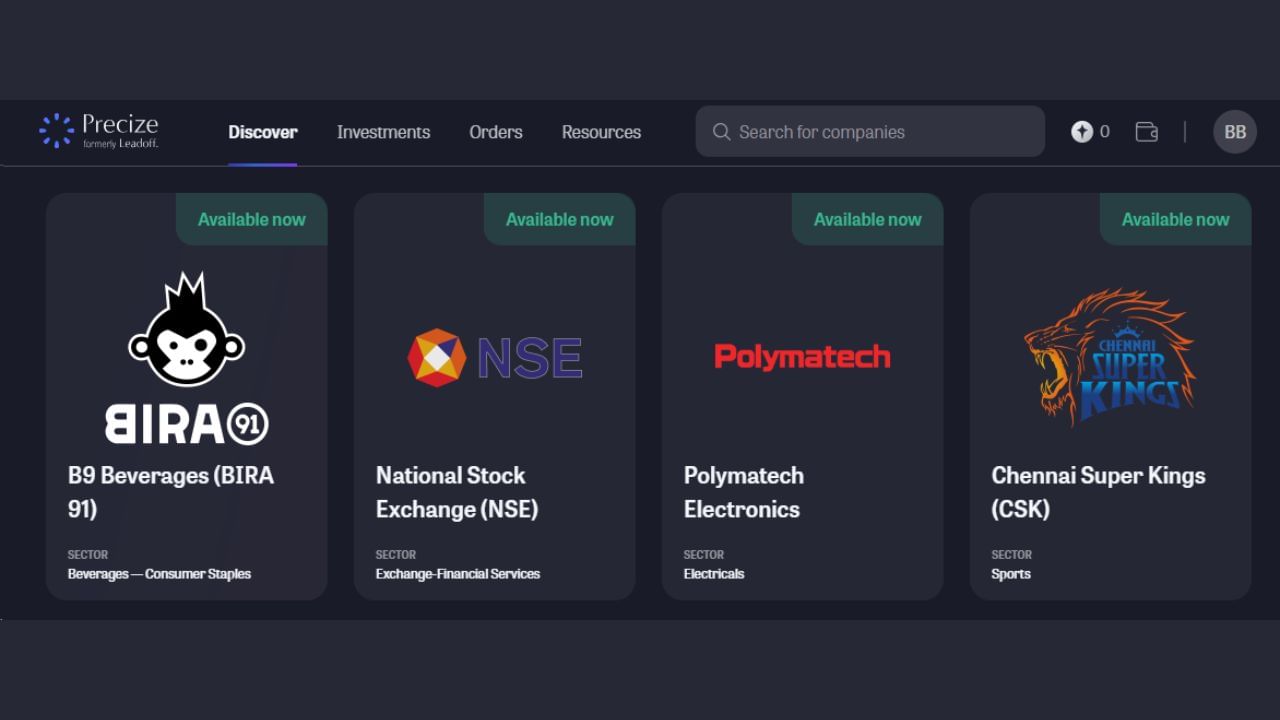Click Available now badge on BIRA card
This screenshot has width=1280, height=720.
click(x=251, y=220)
